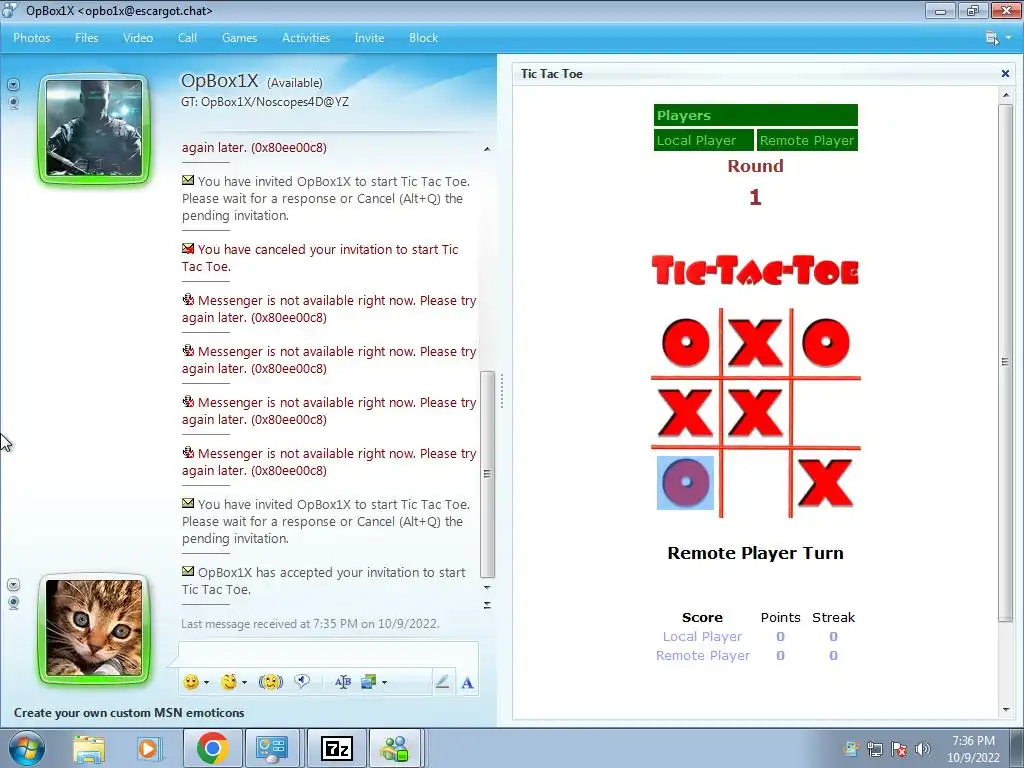Click the show menu icon at top right
This screenshot has width=1024, height=768.
[x=992, y=38]
